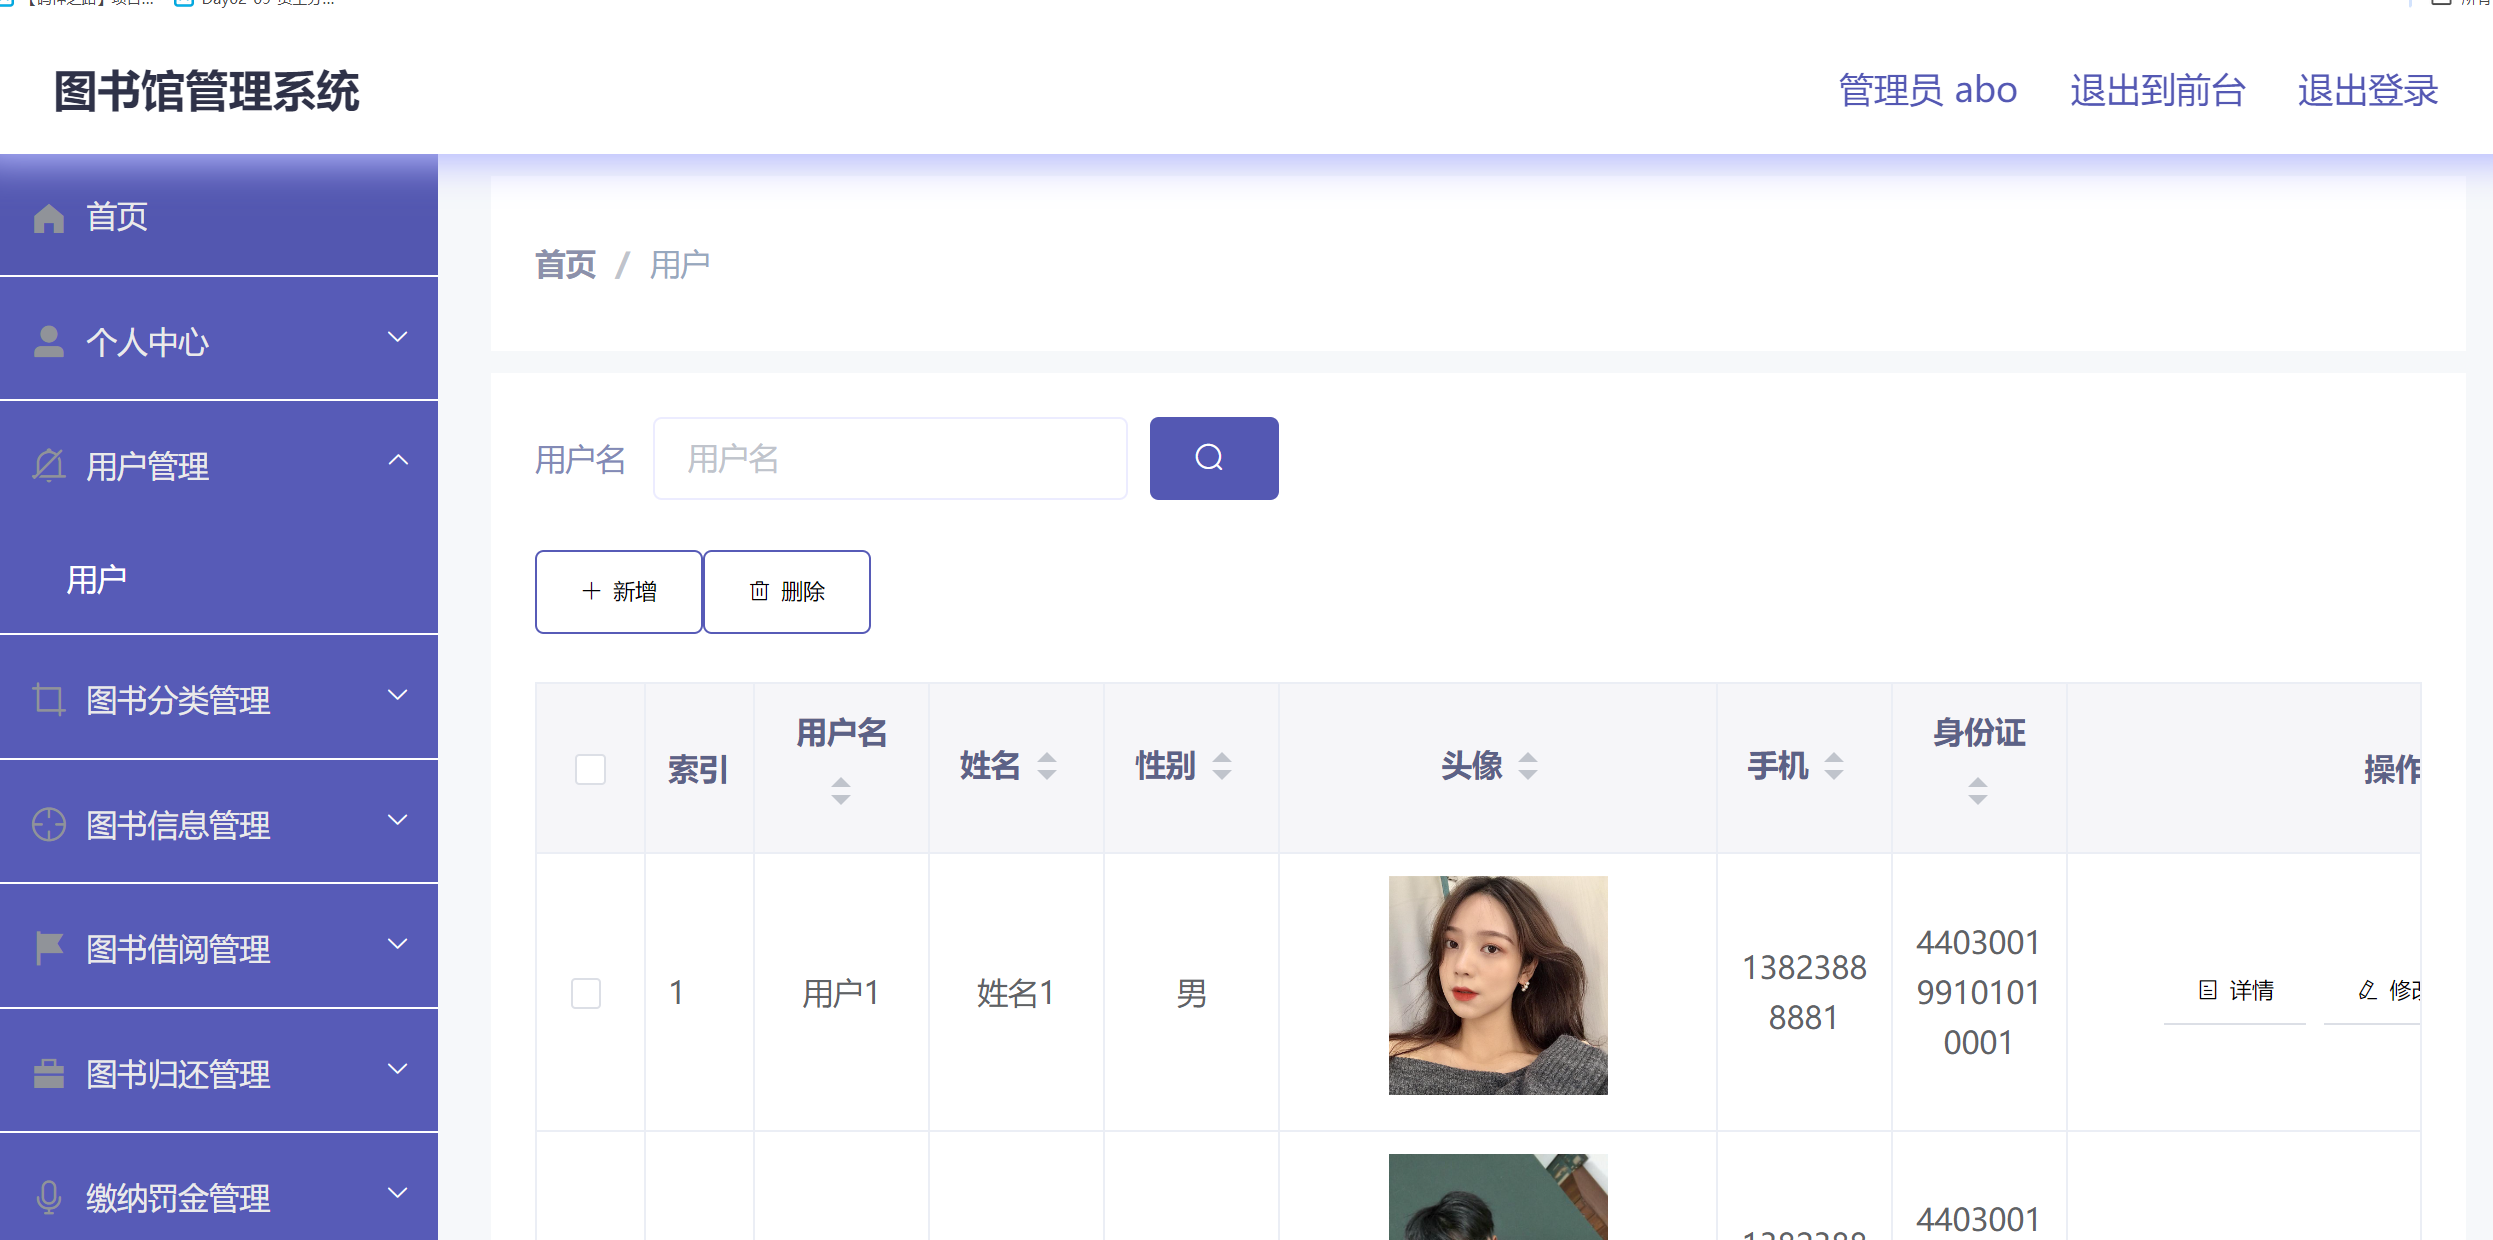Click the magnifier search button
The width and height of the screenshot is (2493, 1240).
(x=1213, y=458)
